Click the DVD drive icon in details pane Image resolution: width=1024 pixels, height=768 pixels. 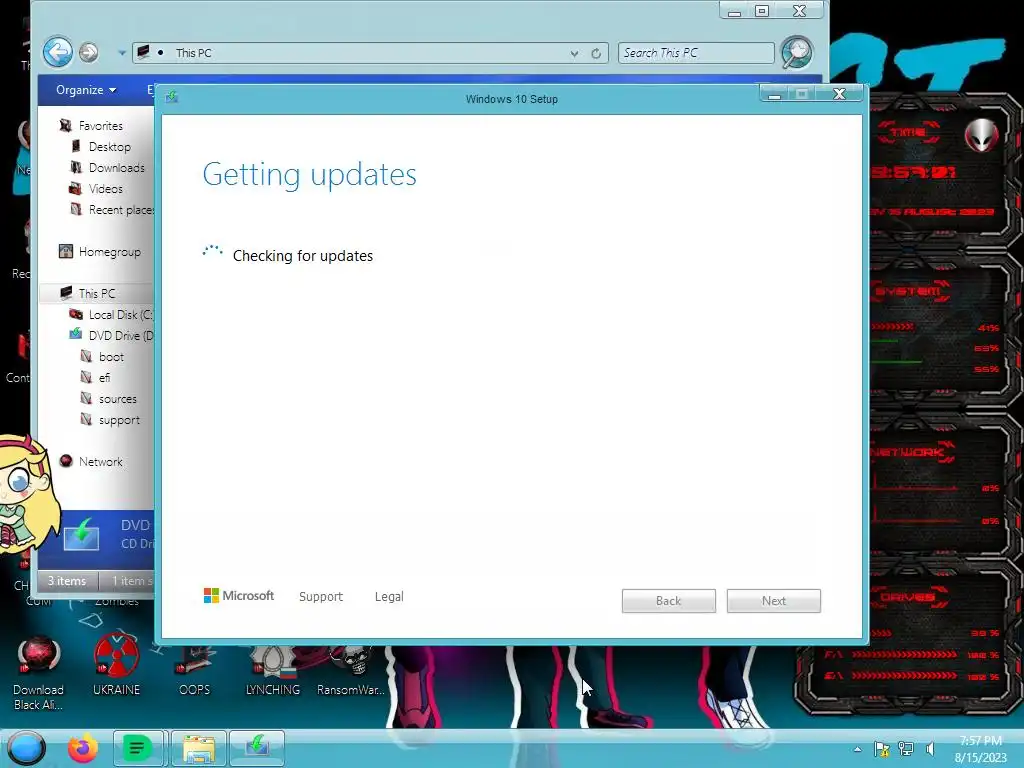pyautogui.click(x=82, y=535)
